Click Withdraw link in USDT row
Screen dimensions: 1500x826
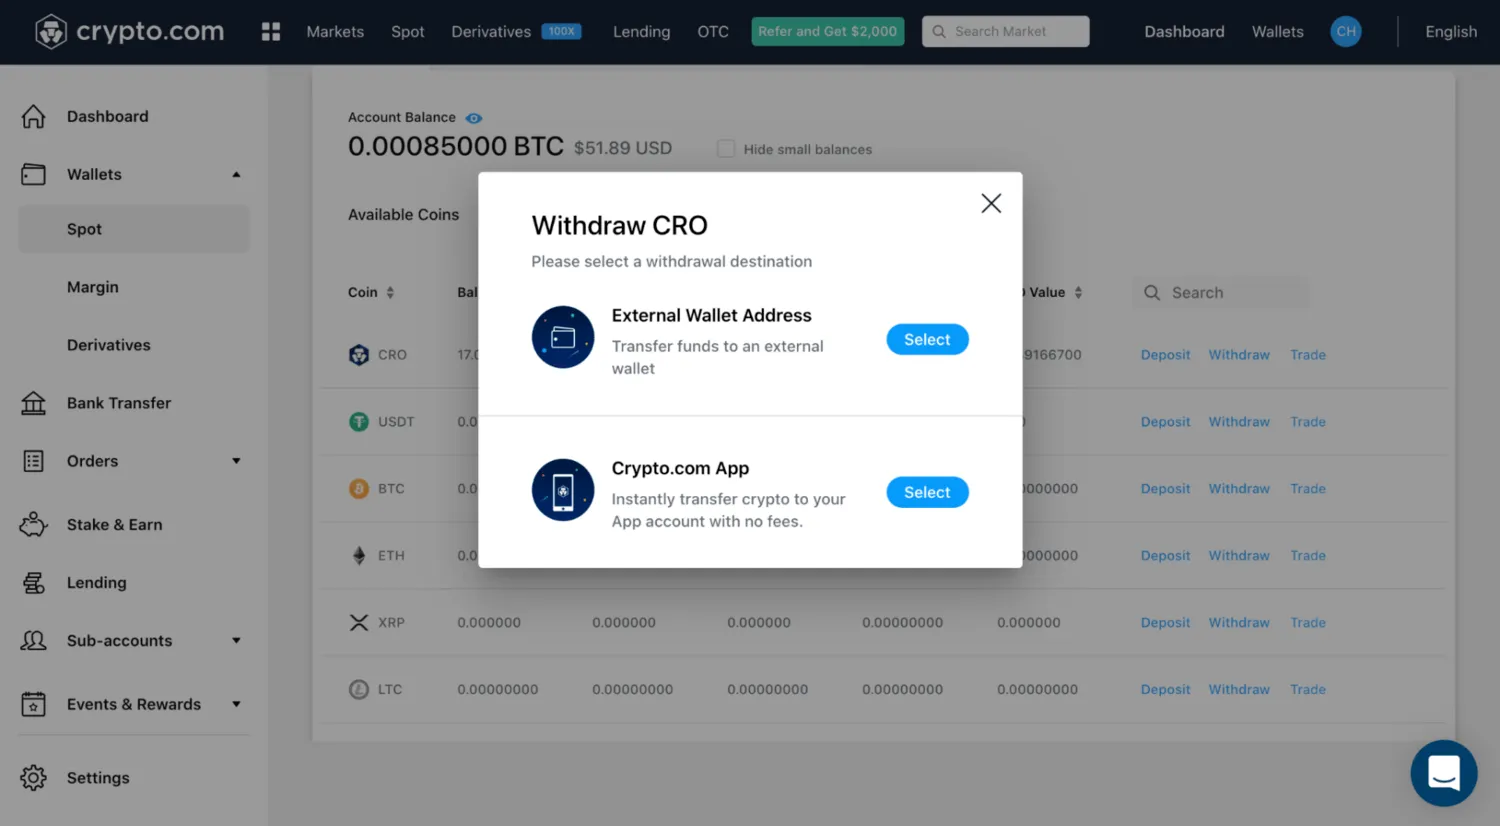pos(1239,422)
